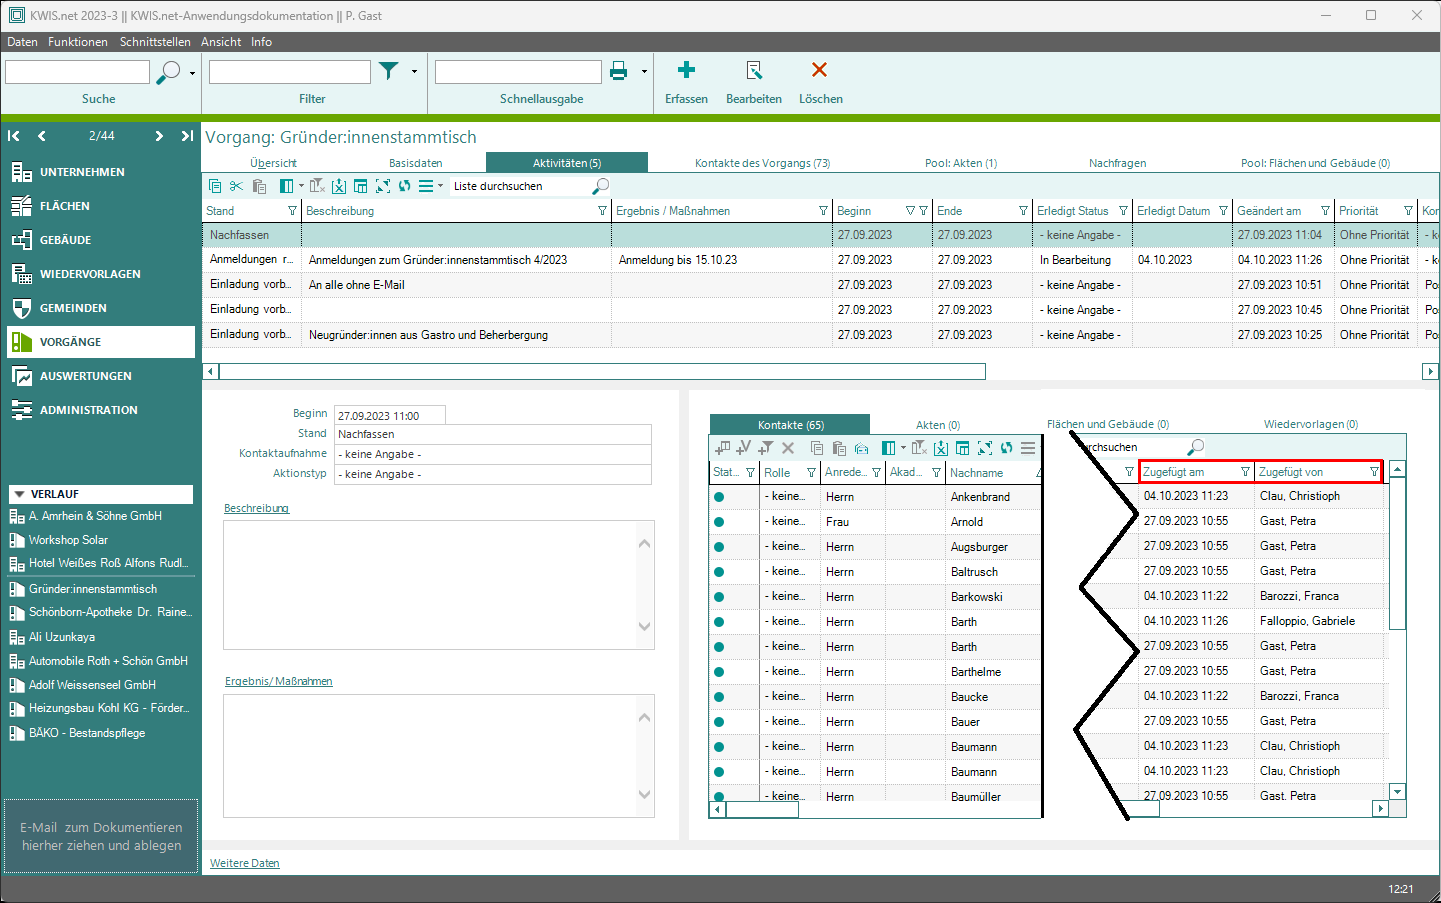
Task: Open the Ergebnis/Maßnahmen link
Action: click(x=278, y=681)
